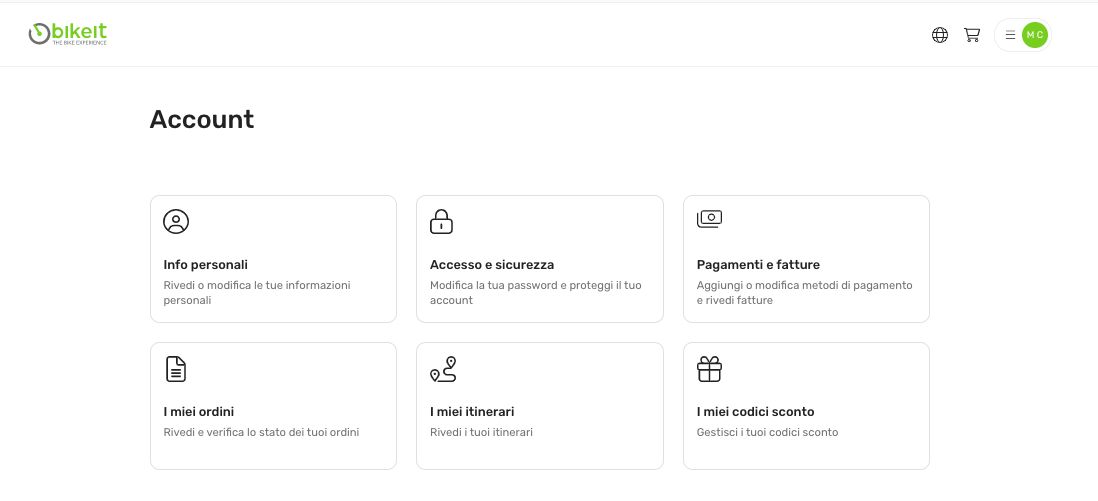This screenshot has height=501, width=1098.
Task: Open Info personali card title
Action: pyautogui.click(x=205, y=265)
